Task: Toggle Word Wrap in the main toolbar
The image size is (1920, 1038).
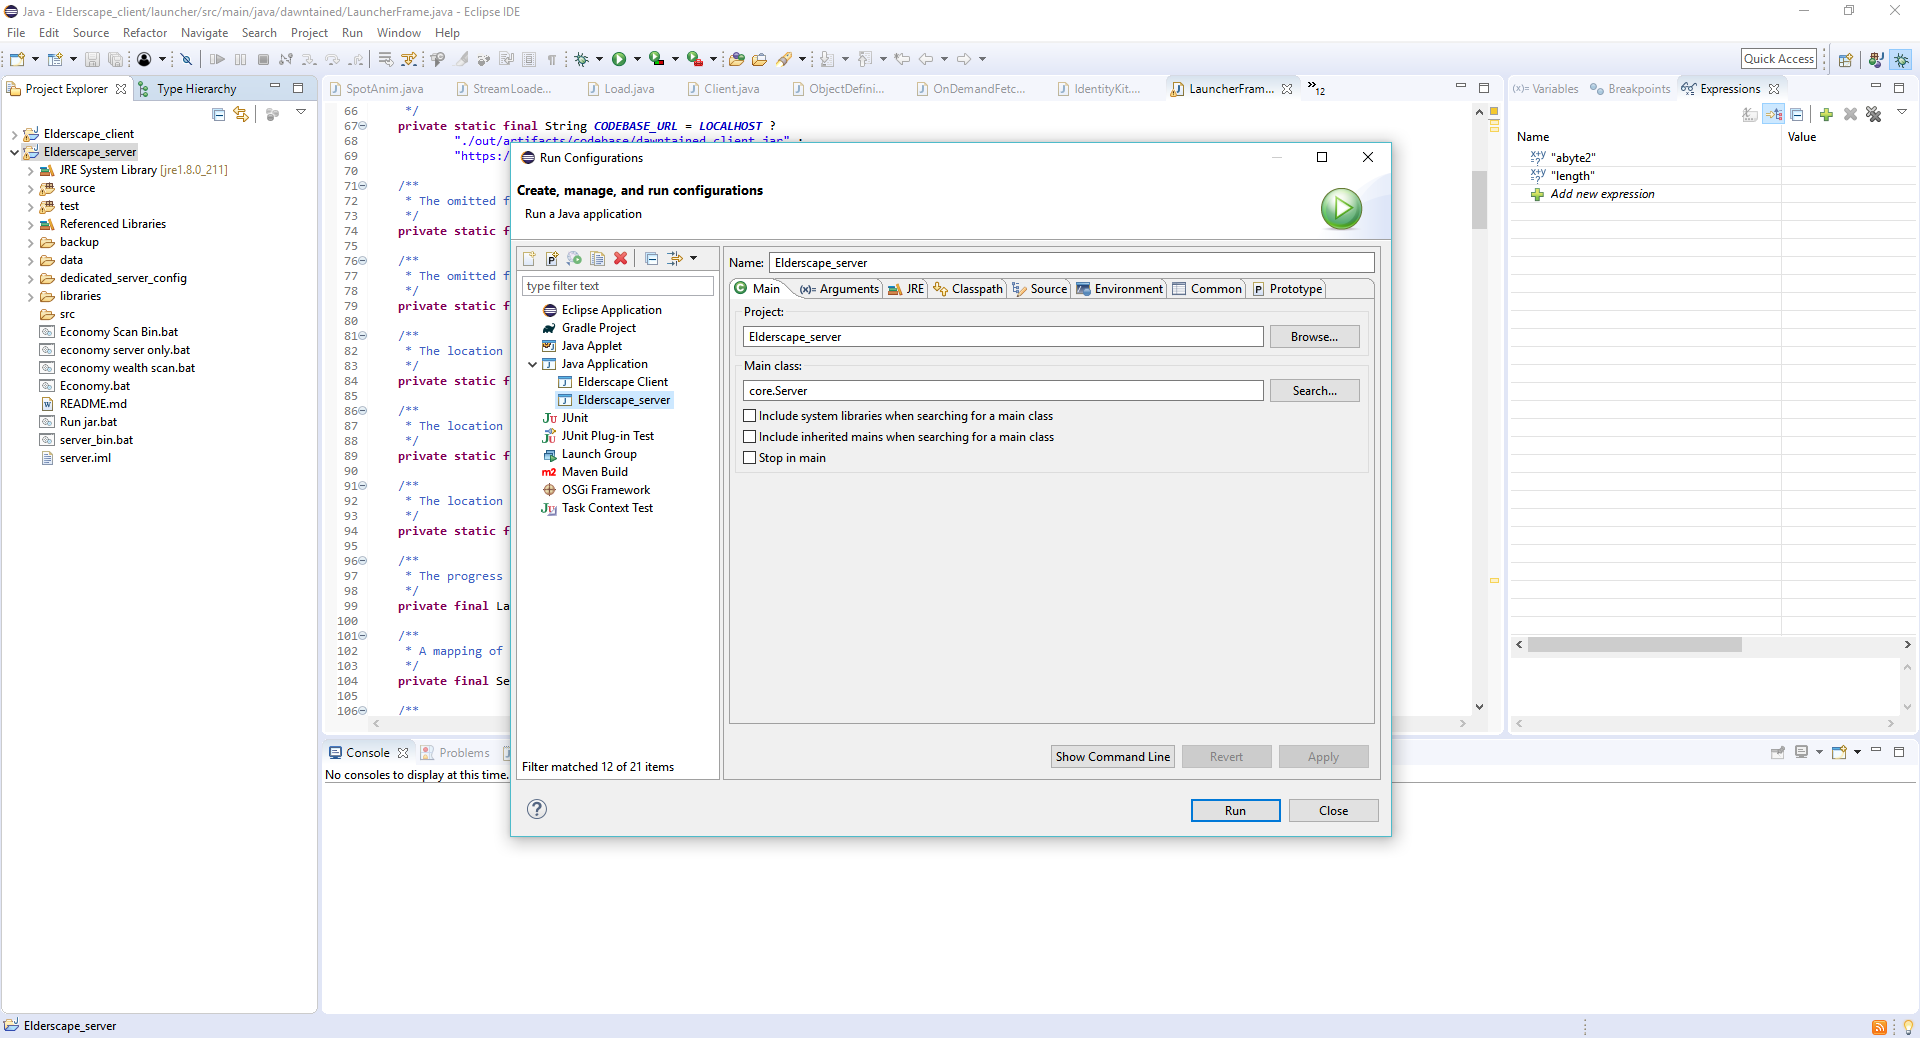Action: point(506,60)
